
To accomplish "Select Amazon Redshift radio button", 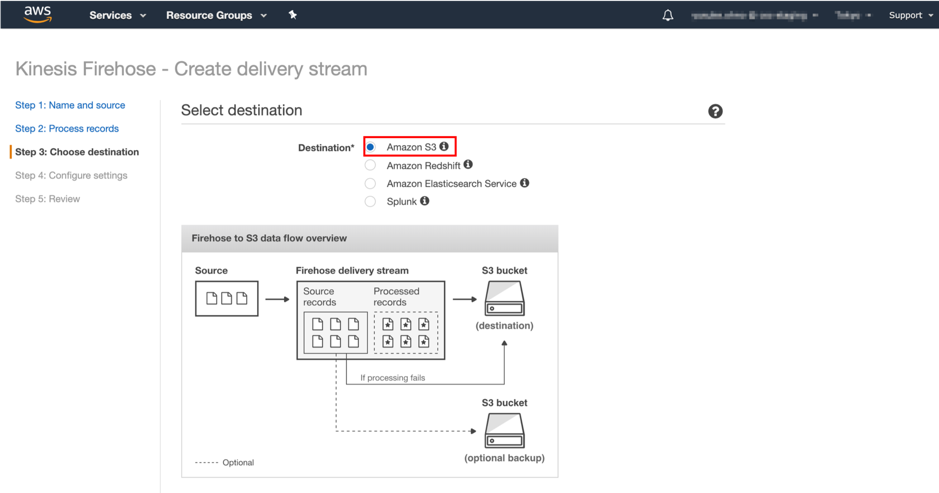I will pos(371,166).
